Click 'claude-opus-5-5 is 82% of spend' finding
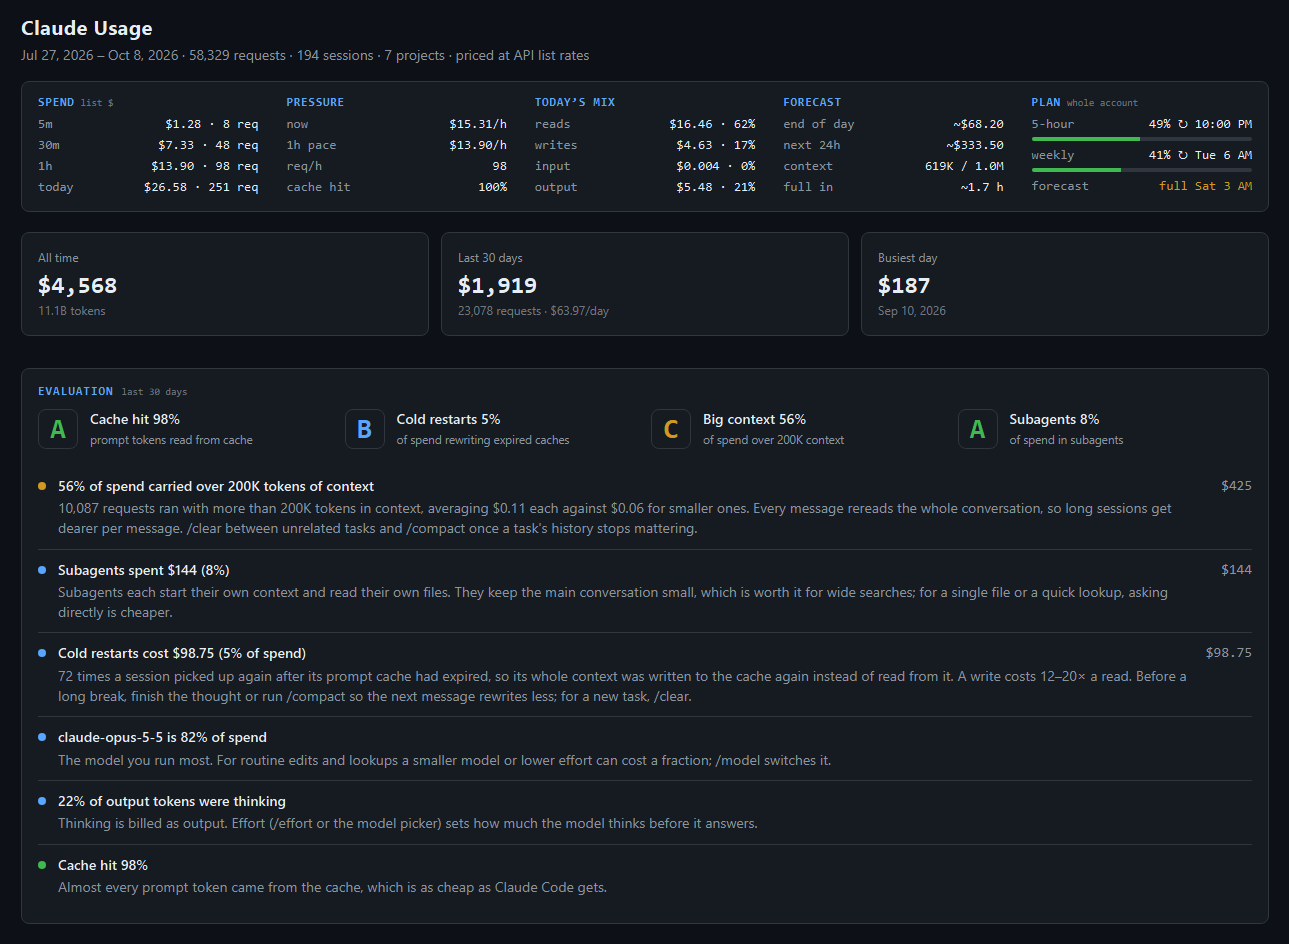This screenshot has height=944, width=1289. 162,737
